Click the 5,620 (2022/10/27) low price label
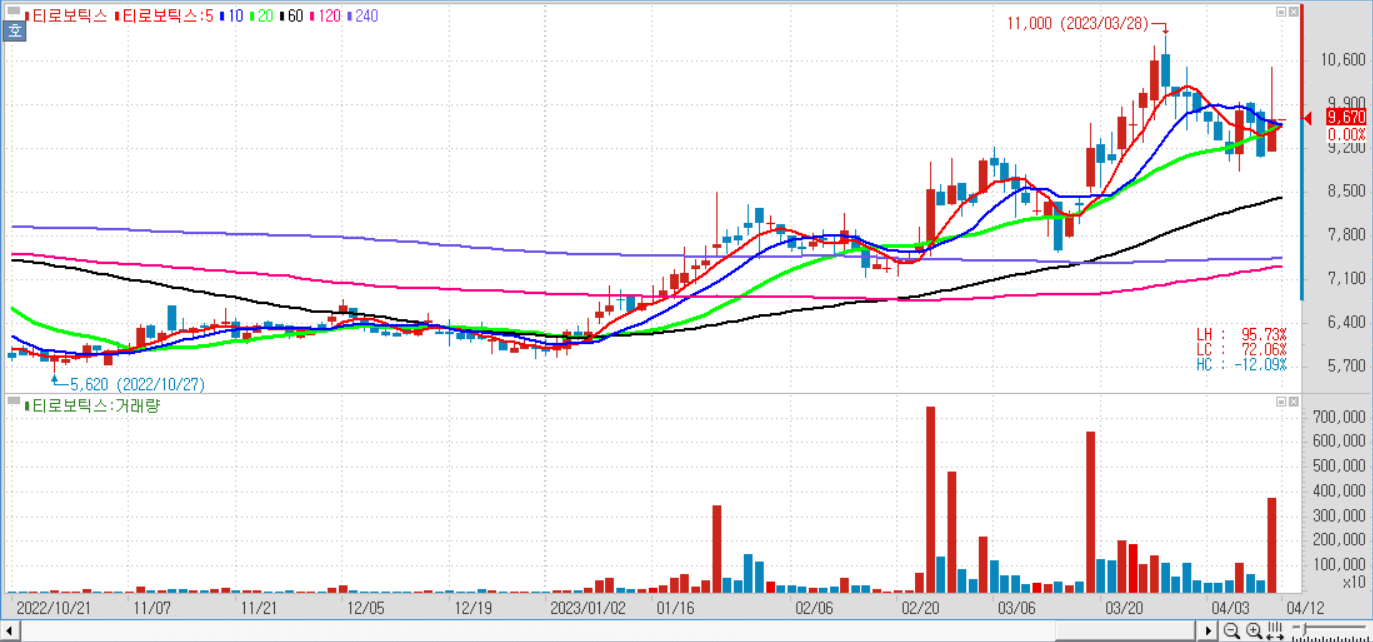This screenshot has width=1373, height=642. click(137, 384)
